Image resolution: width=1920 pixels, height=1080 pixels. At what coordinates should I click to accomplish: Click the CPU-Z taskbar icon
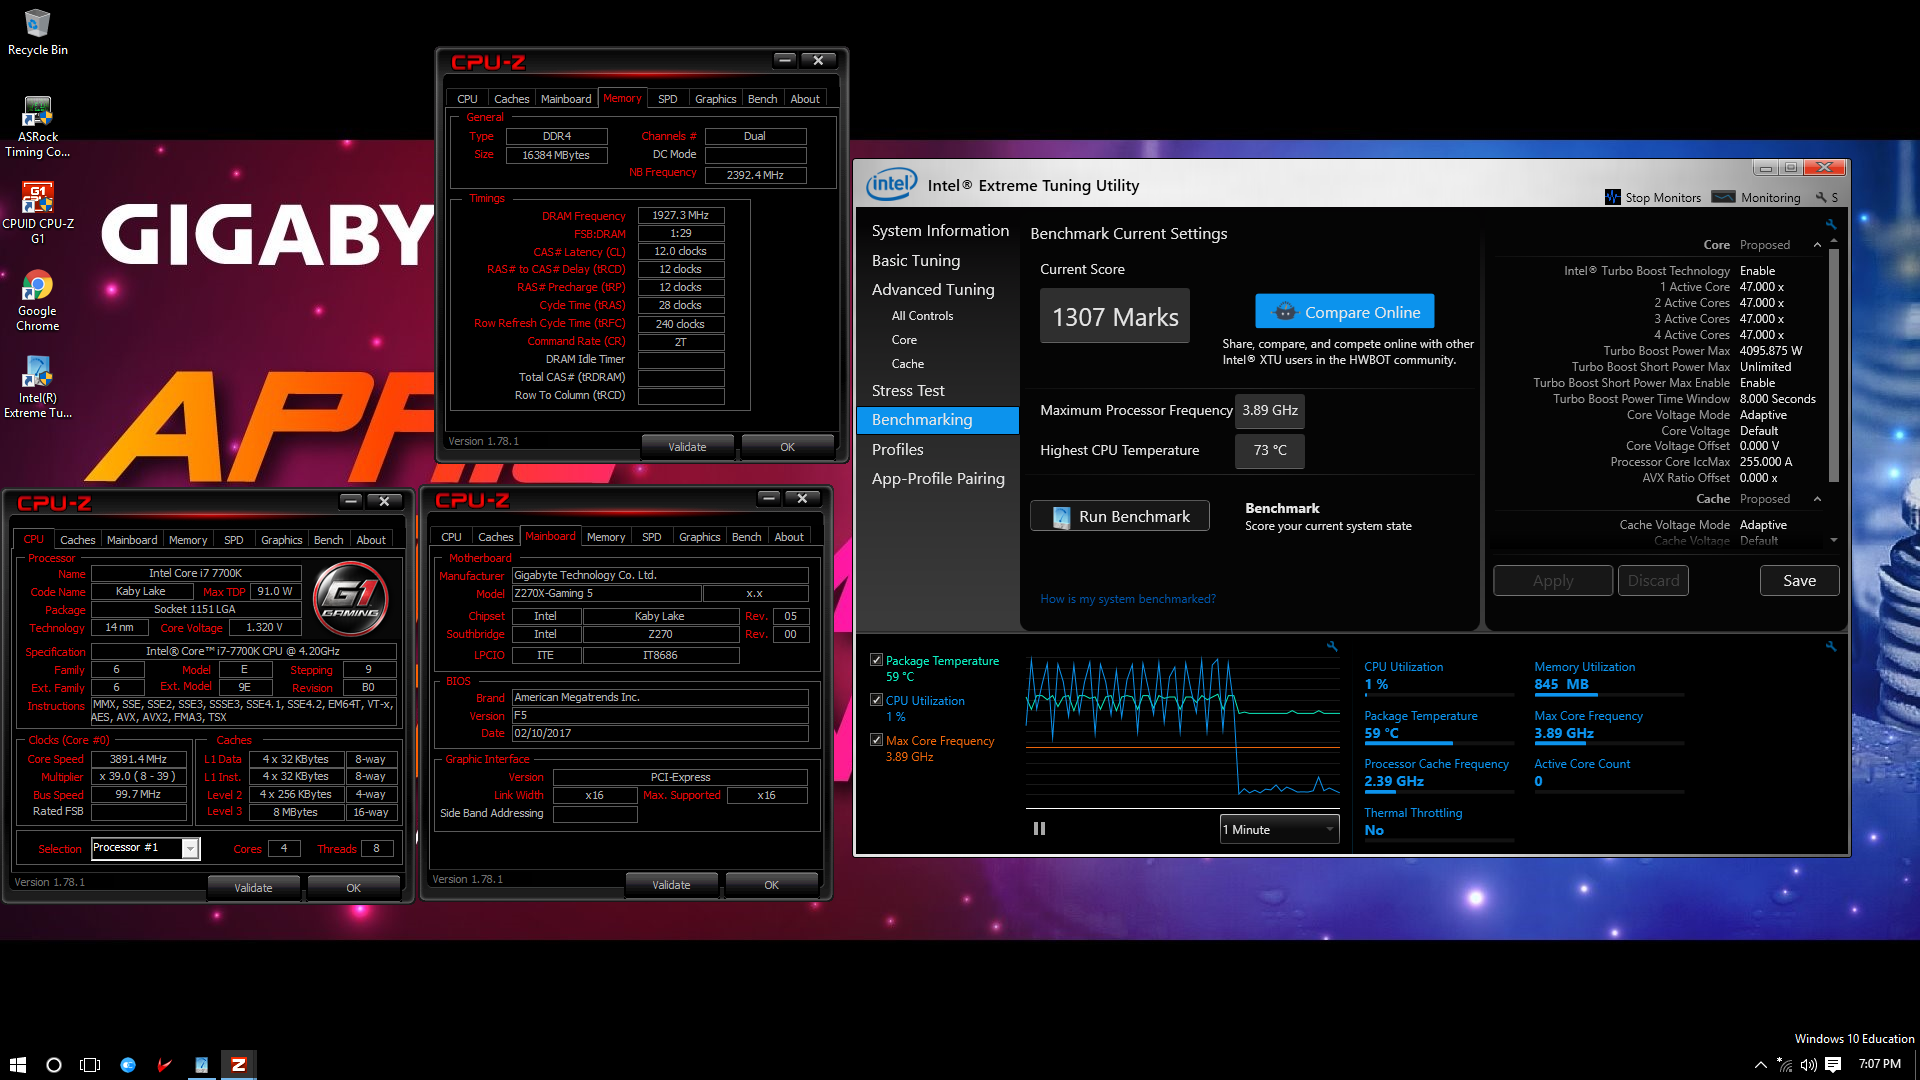point(239,1064)
